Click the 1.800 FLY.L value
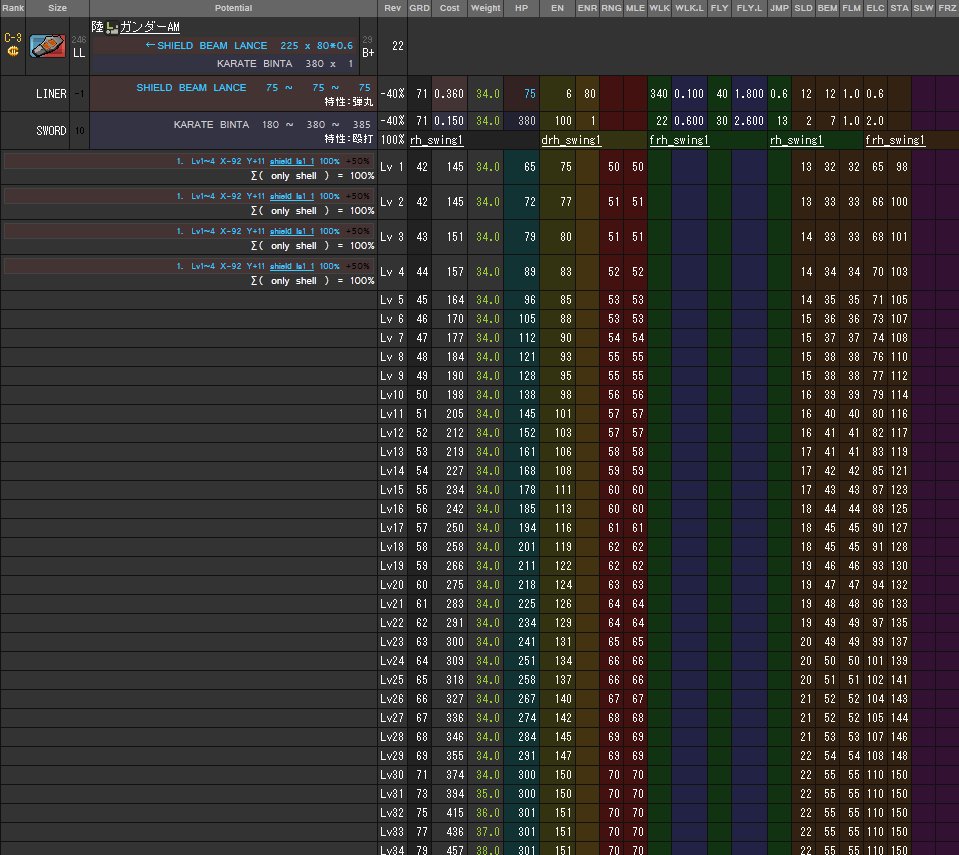Screen dimensions: 959x855 pos(749,94)
